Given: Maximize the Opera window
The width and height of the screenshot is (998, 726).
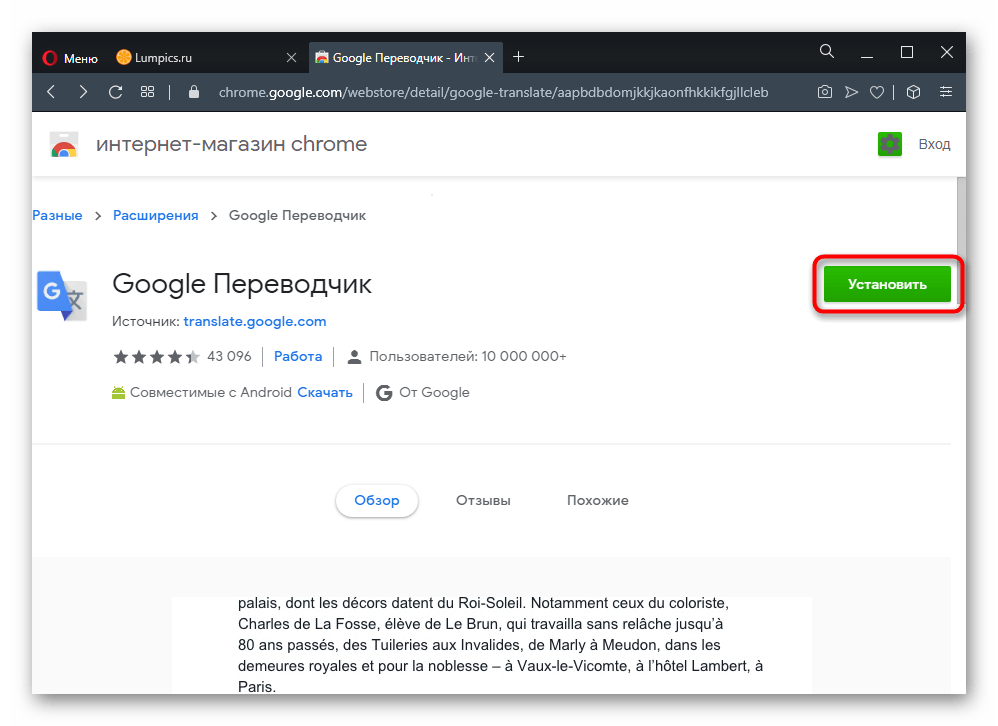Looking at the screenshot, I should pyautogui.click(x=907, y=52).
